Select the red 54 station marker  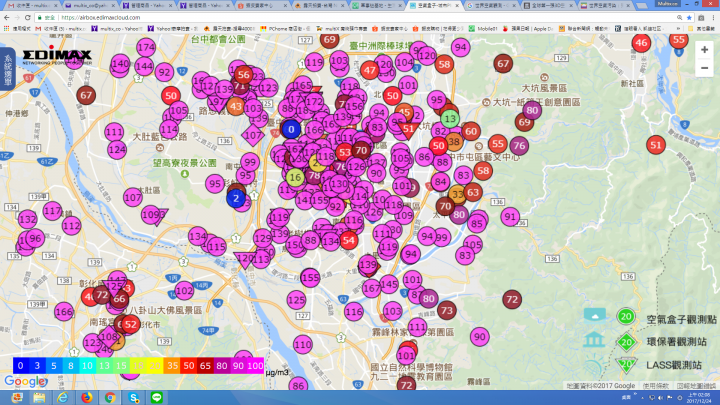(349, 240)
